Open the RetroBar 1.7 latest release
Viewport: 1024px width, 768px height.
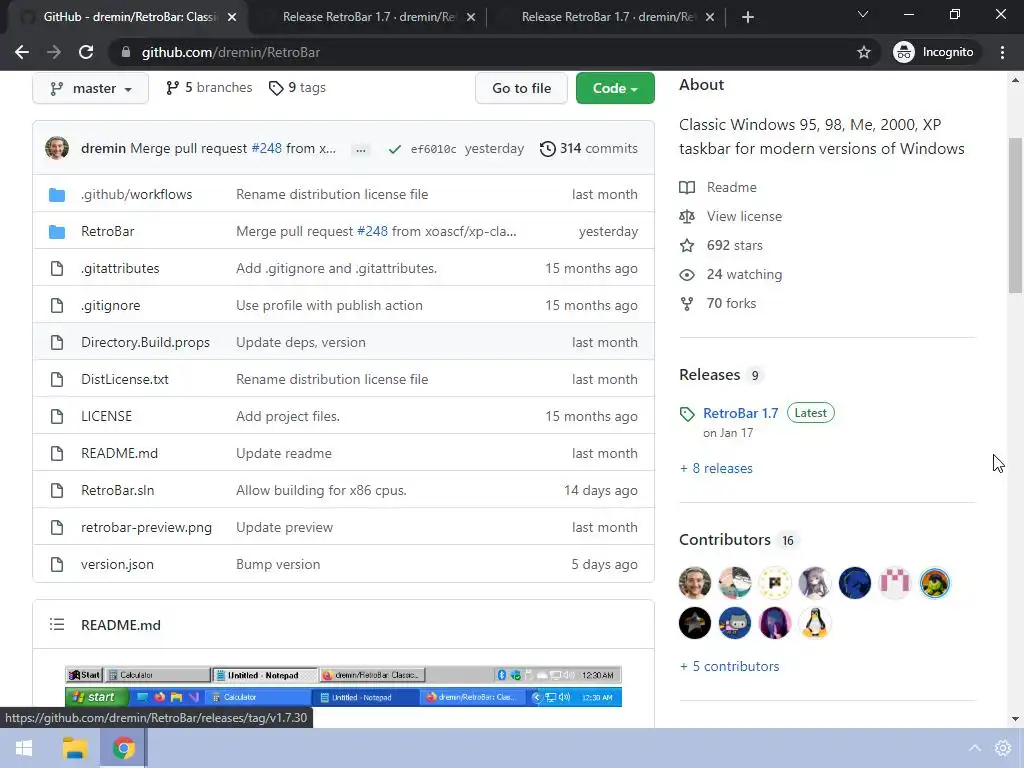click(x=741, y=413)
